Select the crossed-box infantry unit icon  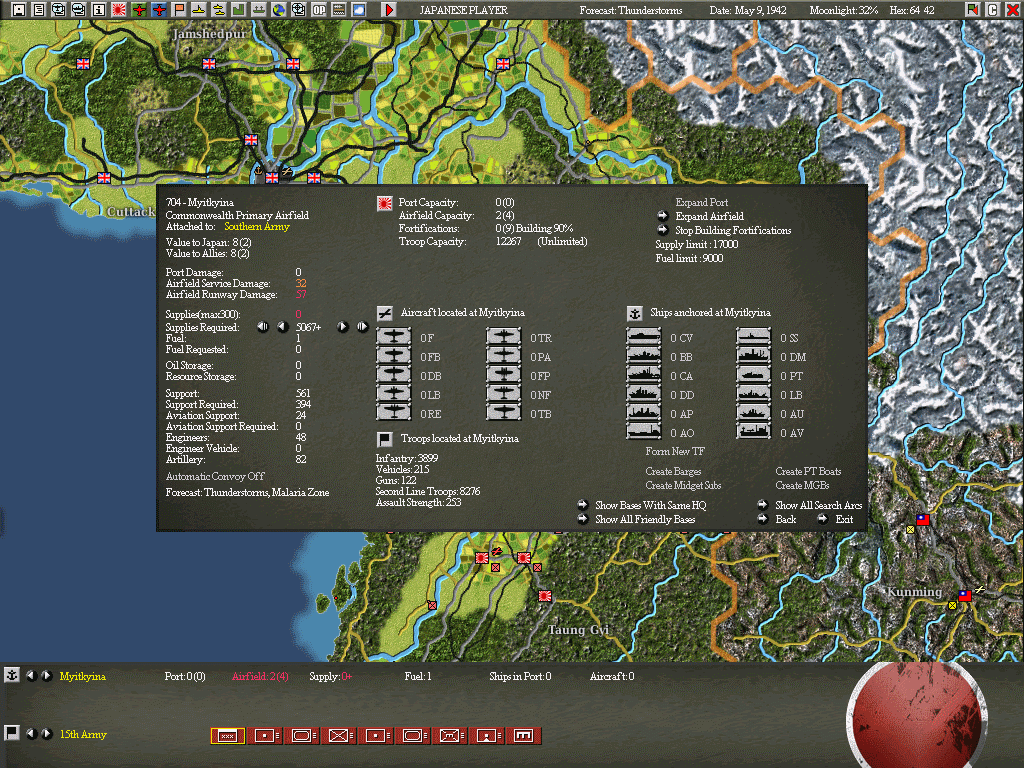pos(340,735)
